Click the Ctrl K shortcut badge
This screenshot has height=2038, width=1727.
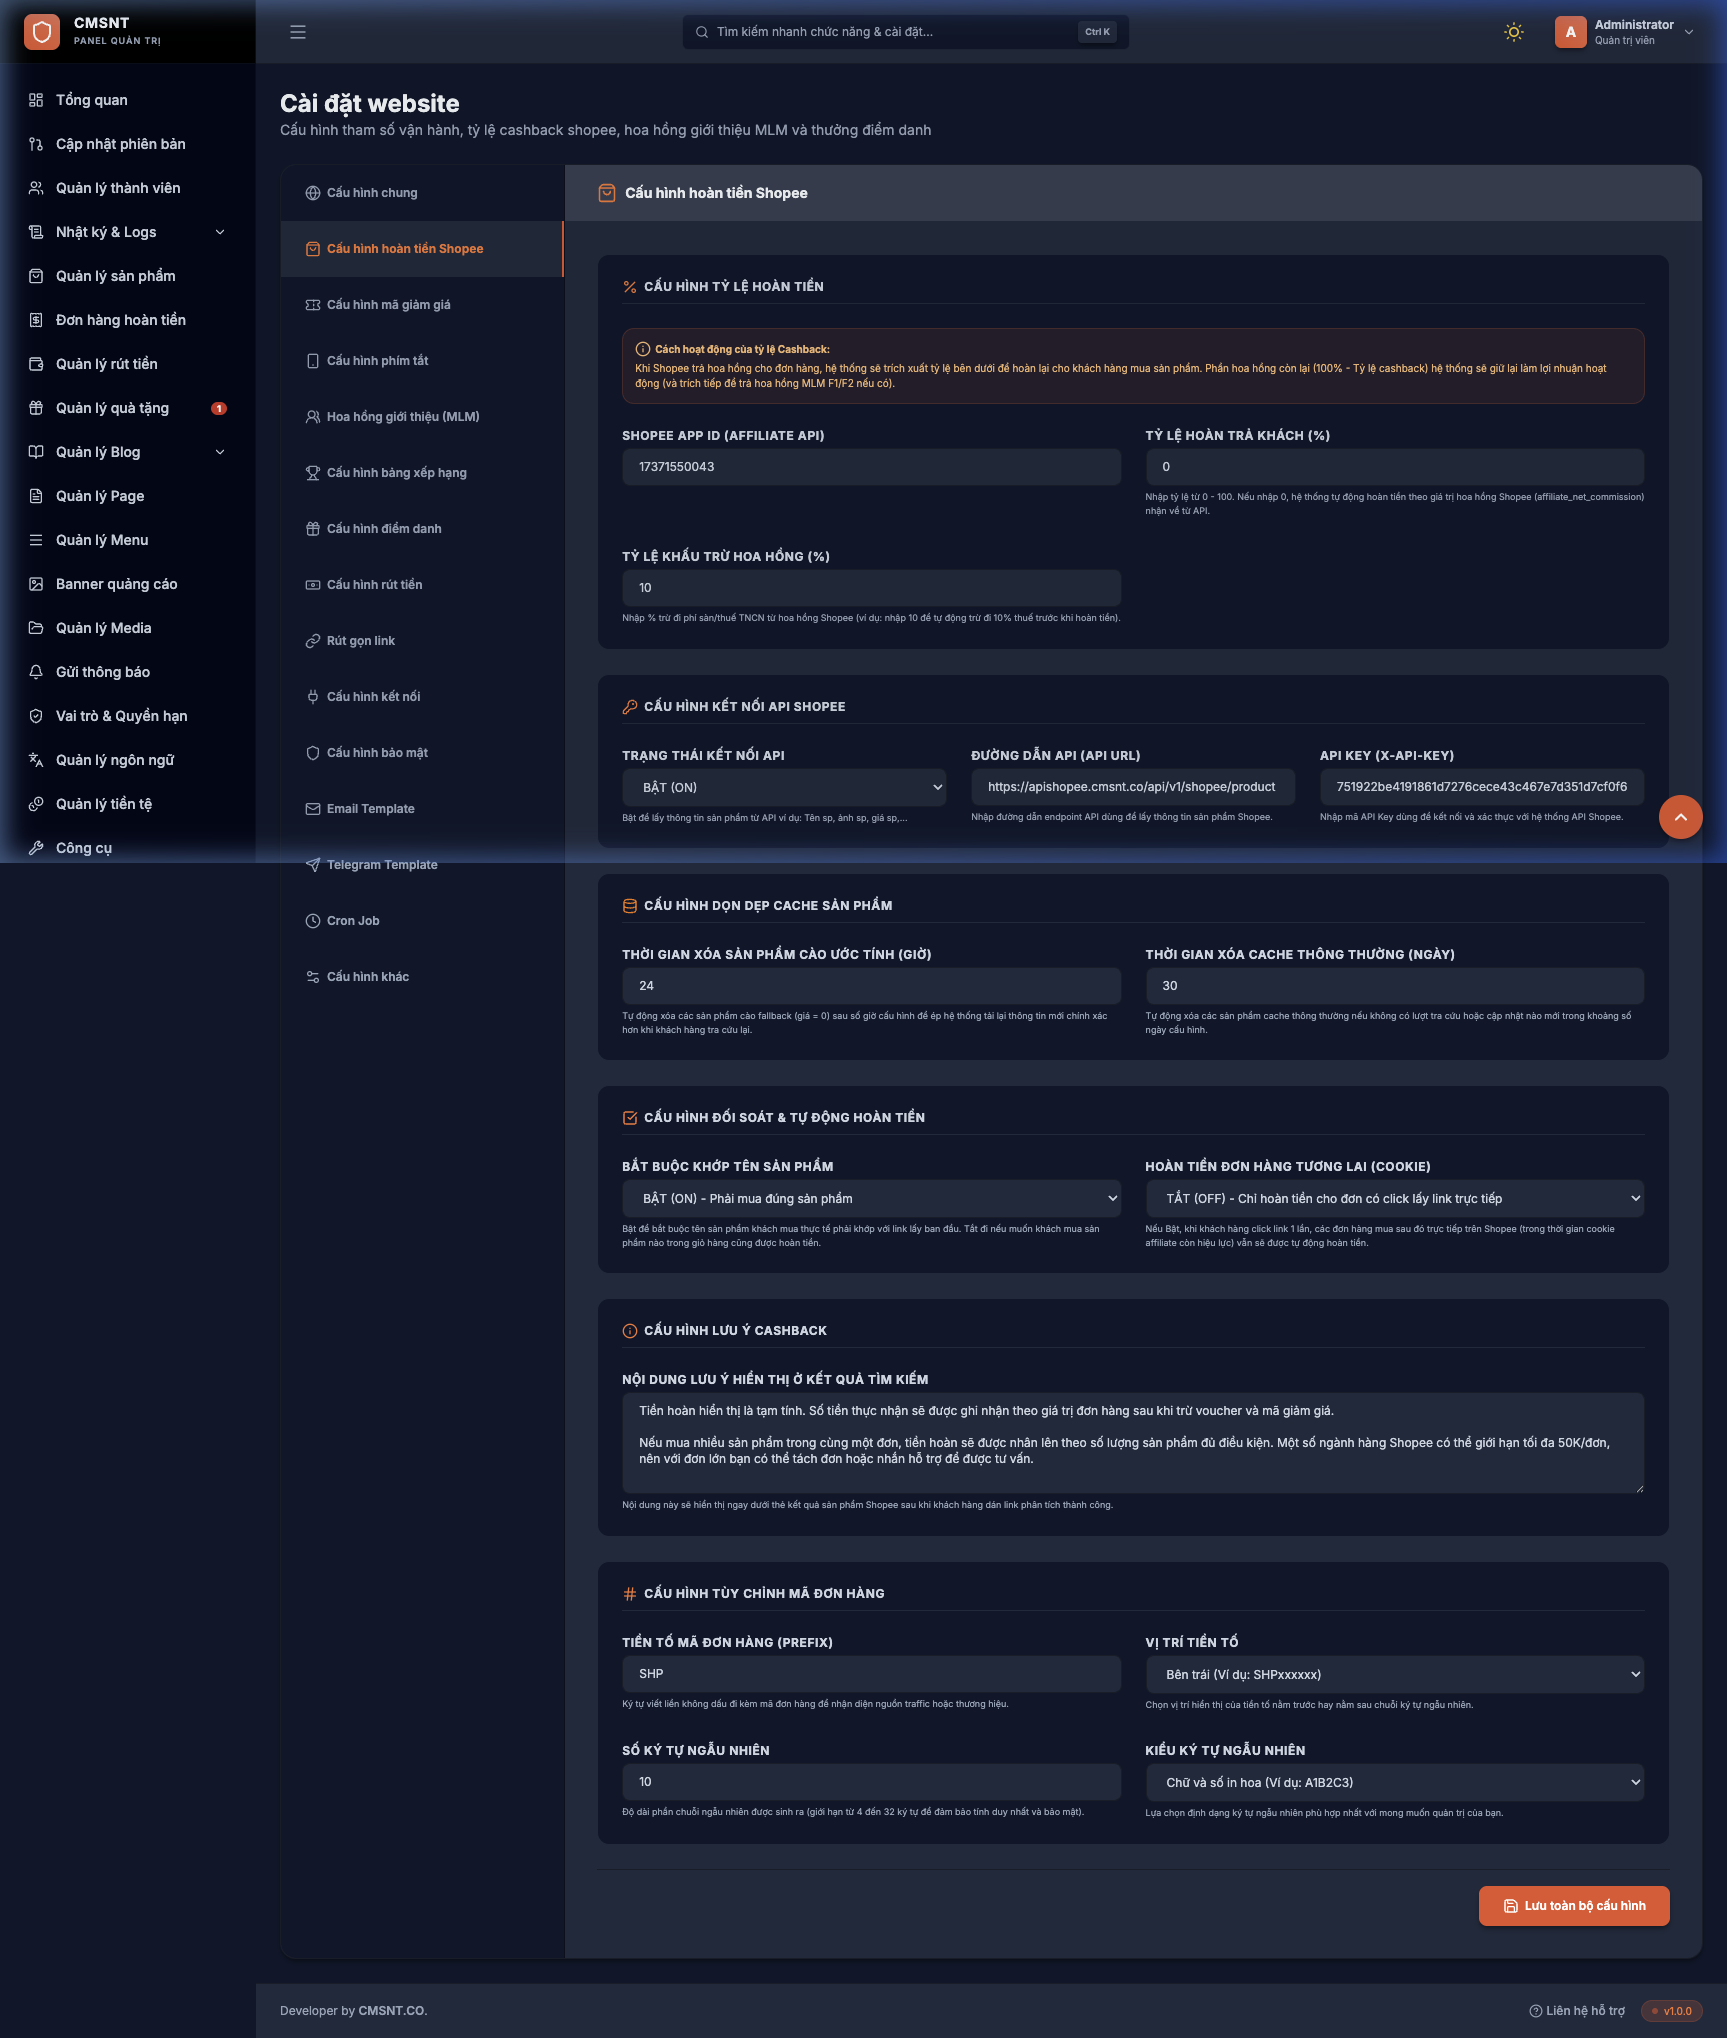pyautogui.click(x=1097, y=32)
